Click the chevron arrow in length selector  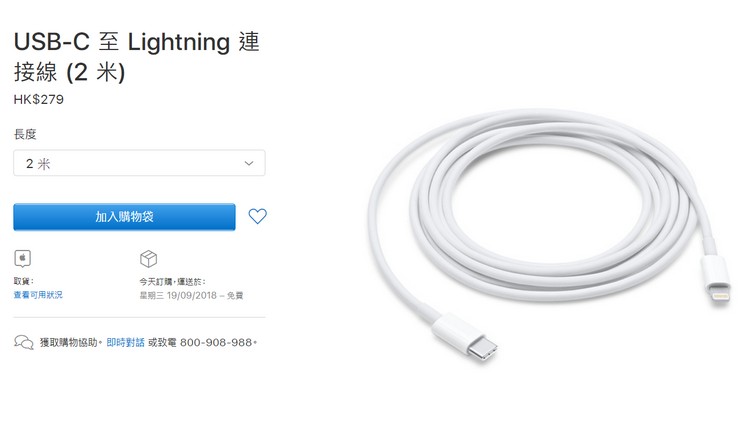(x=249, y=163)
